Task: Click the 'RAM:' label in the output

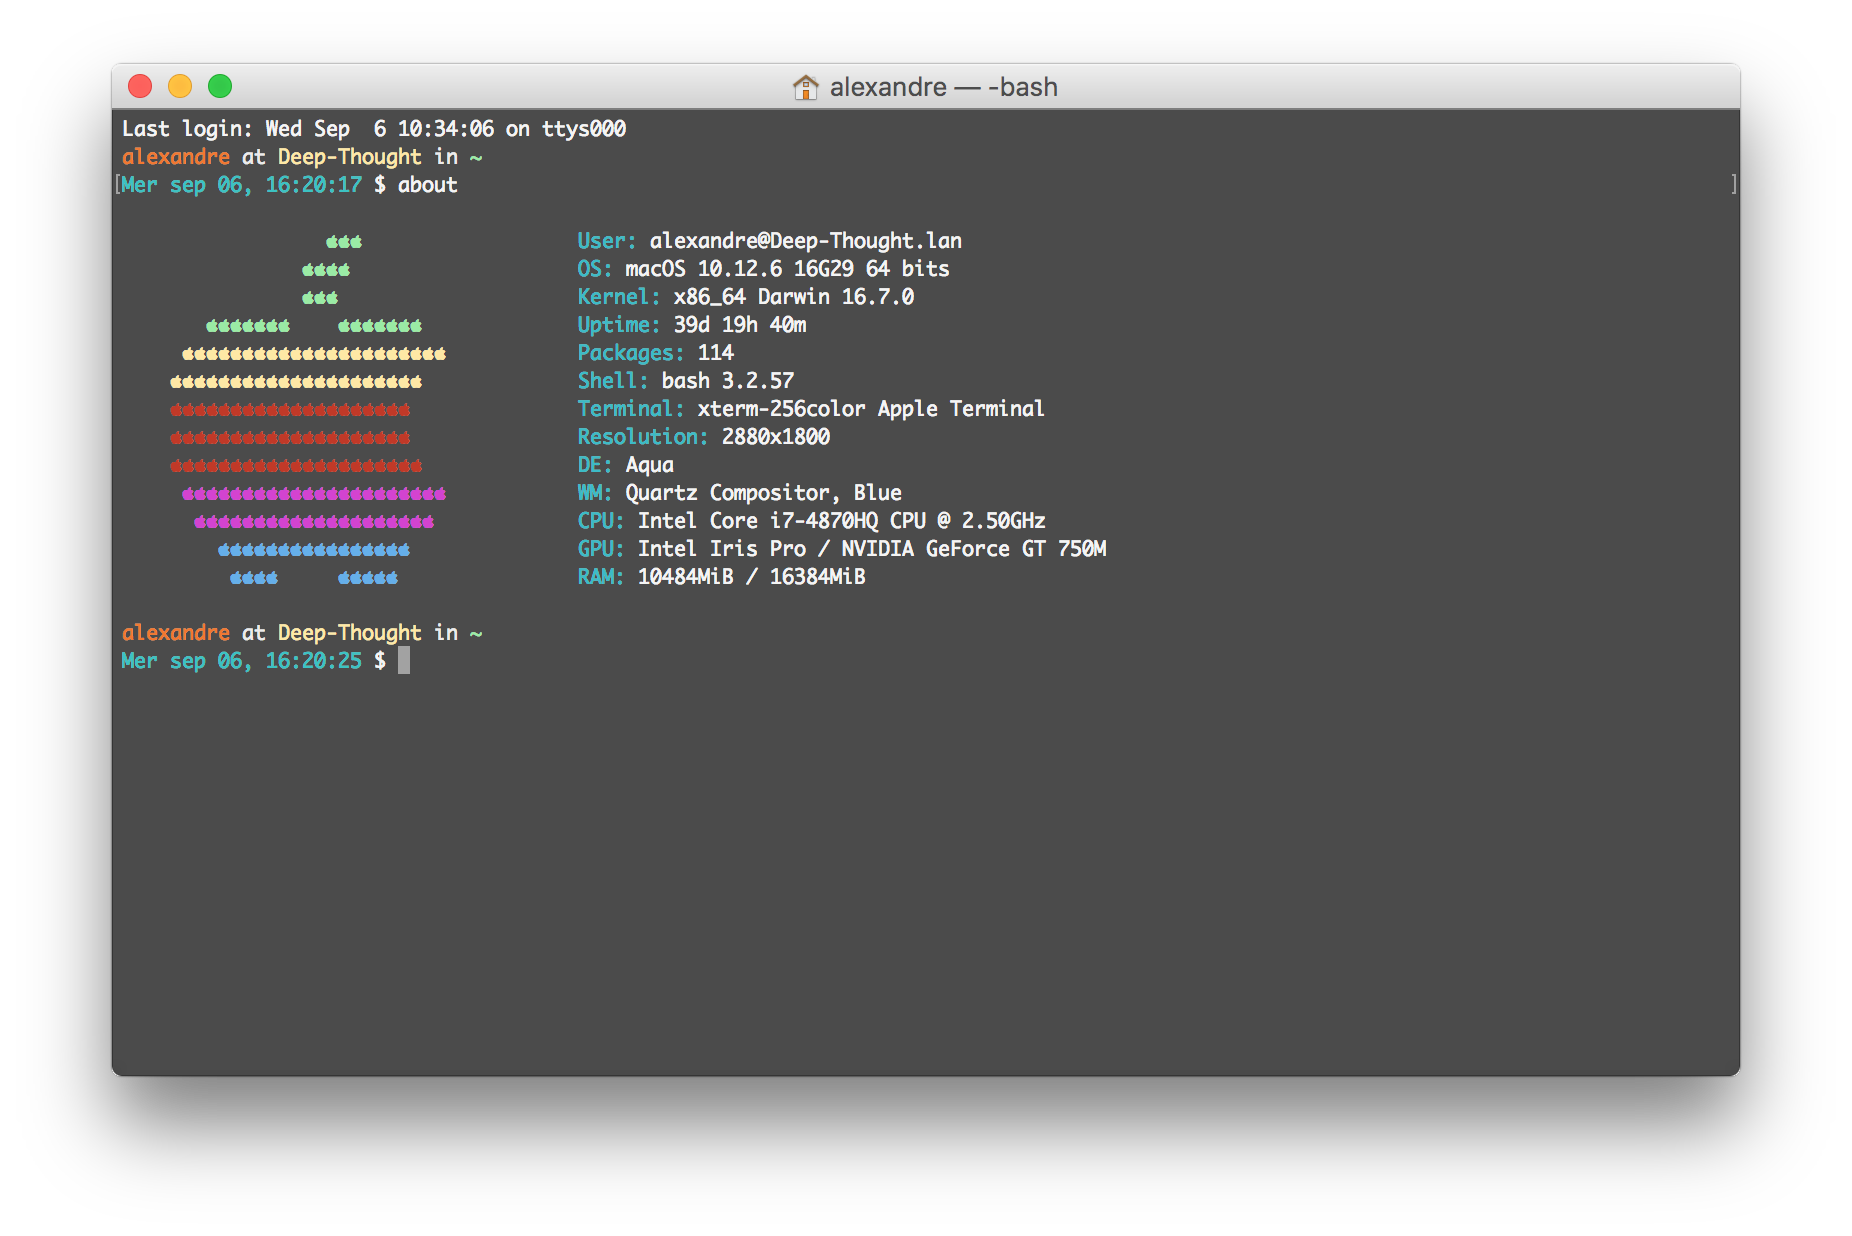Action: tap(600, 577)
